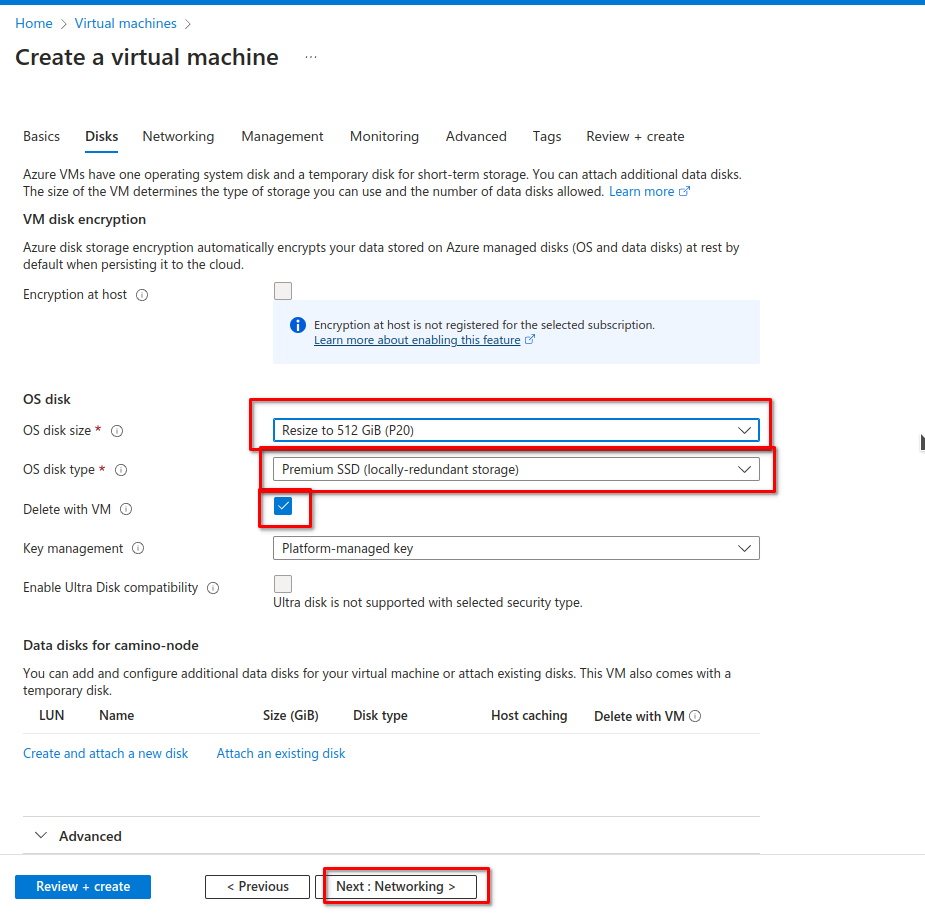Uncheck the Delete with VM checkbox

click(x=283, y=507)
